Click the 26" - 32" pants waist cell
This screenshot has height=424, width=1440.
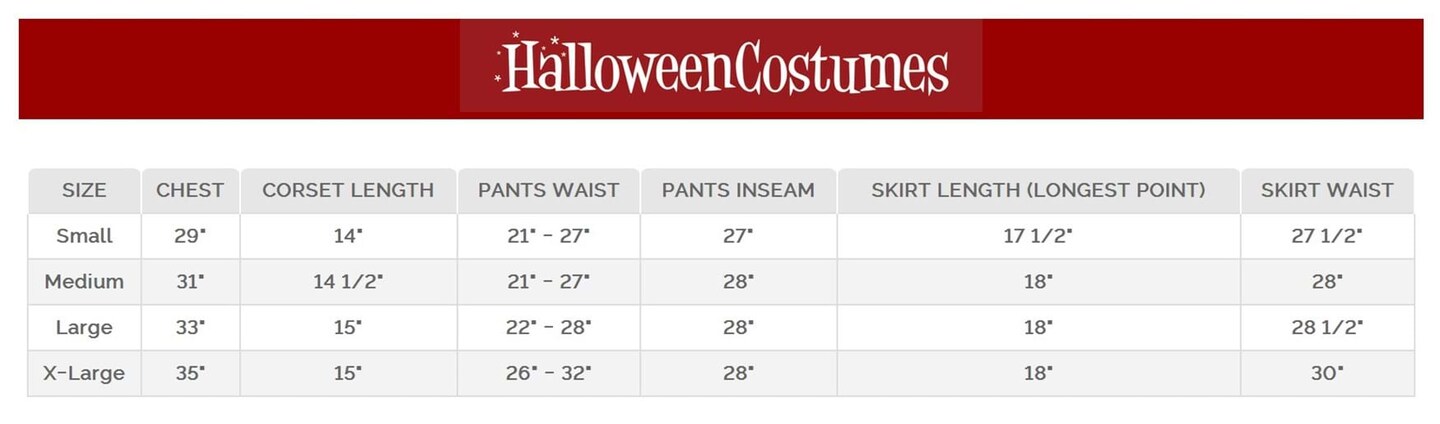point(548,374)
